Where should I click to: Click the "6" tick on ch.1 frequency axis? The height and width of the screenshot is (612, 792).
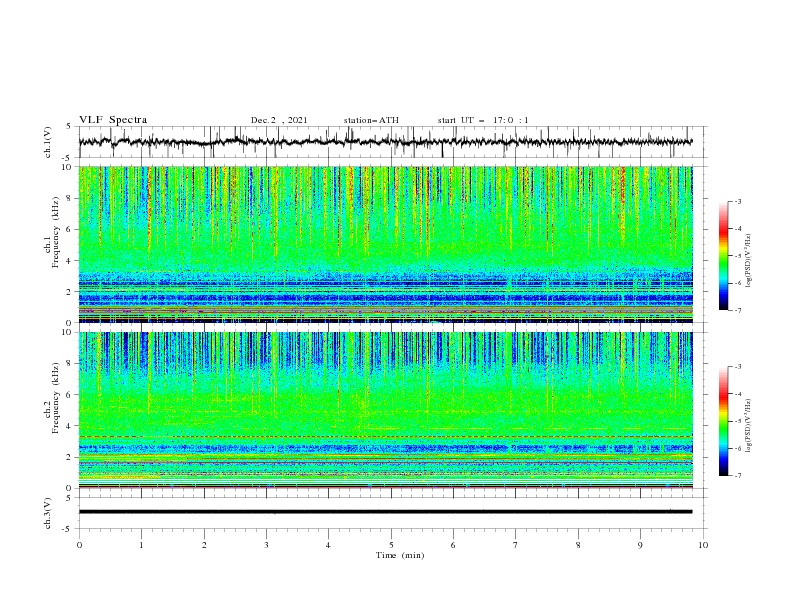point(70,229)
